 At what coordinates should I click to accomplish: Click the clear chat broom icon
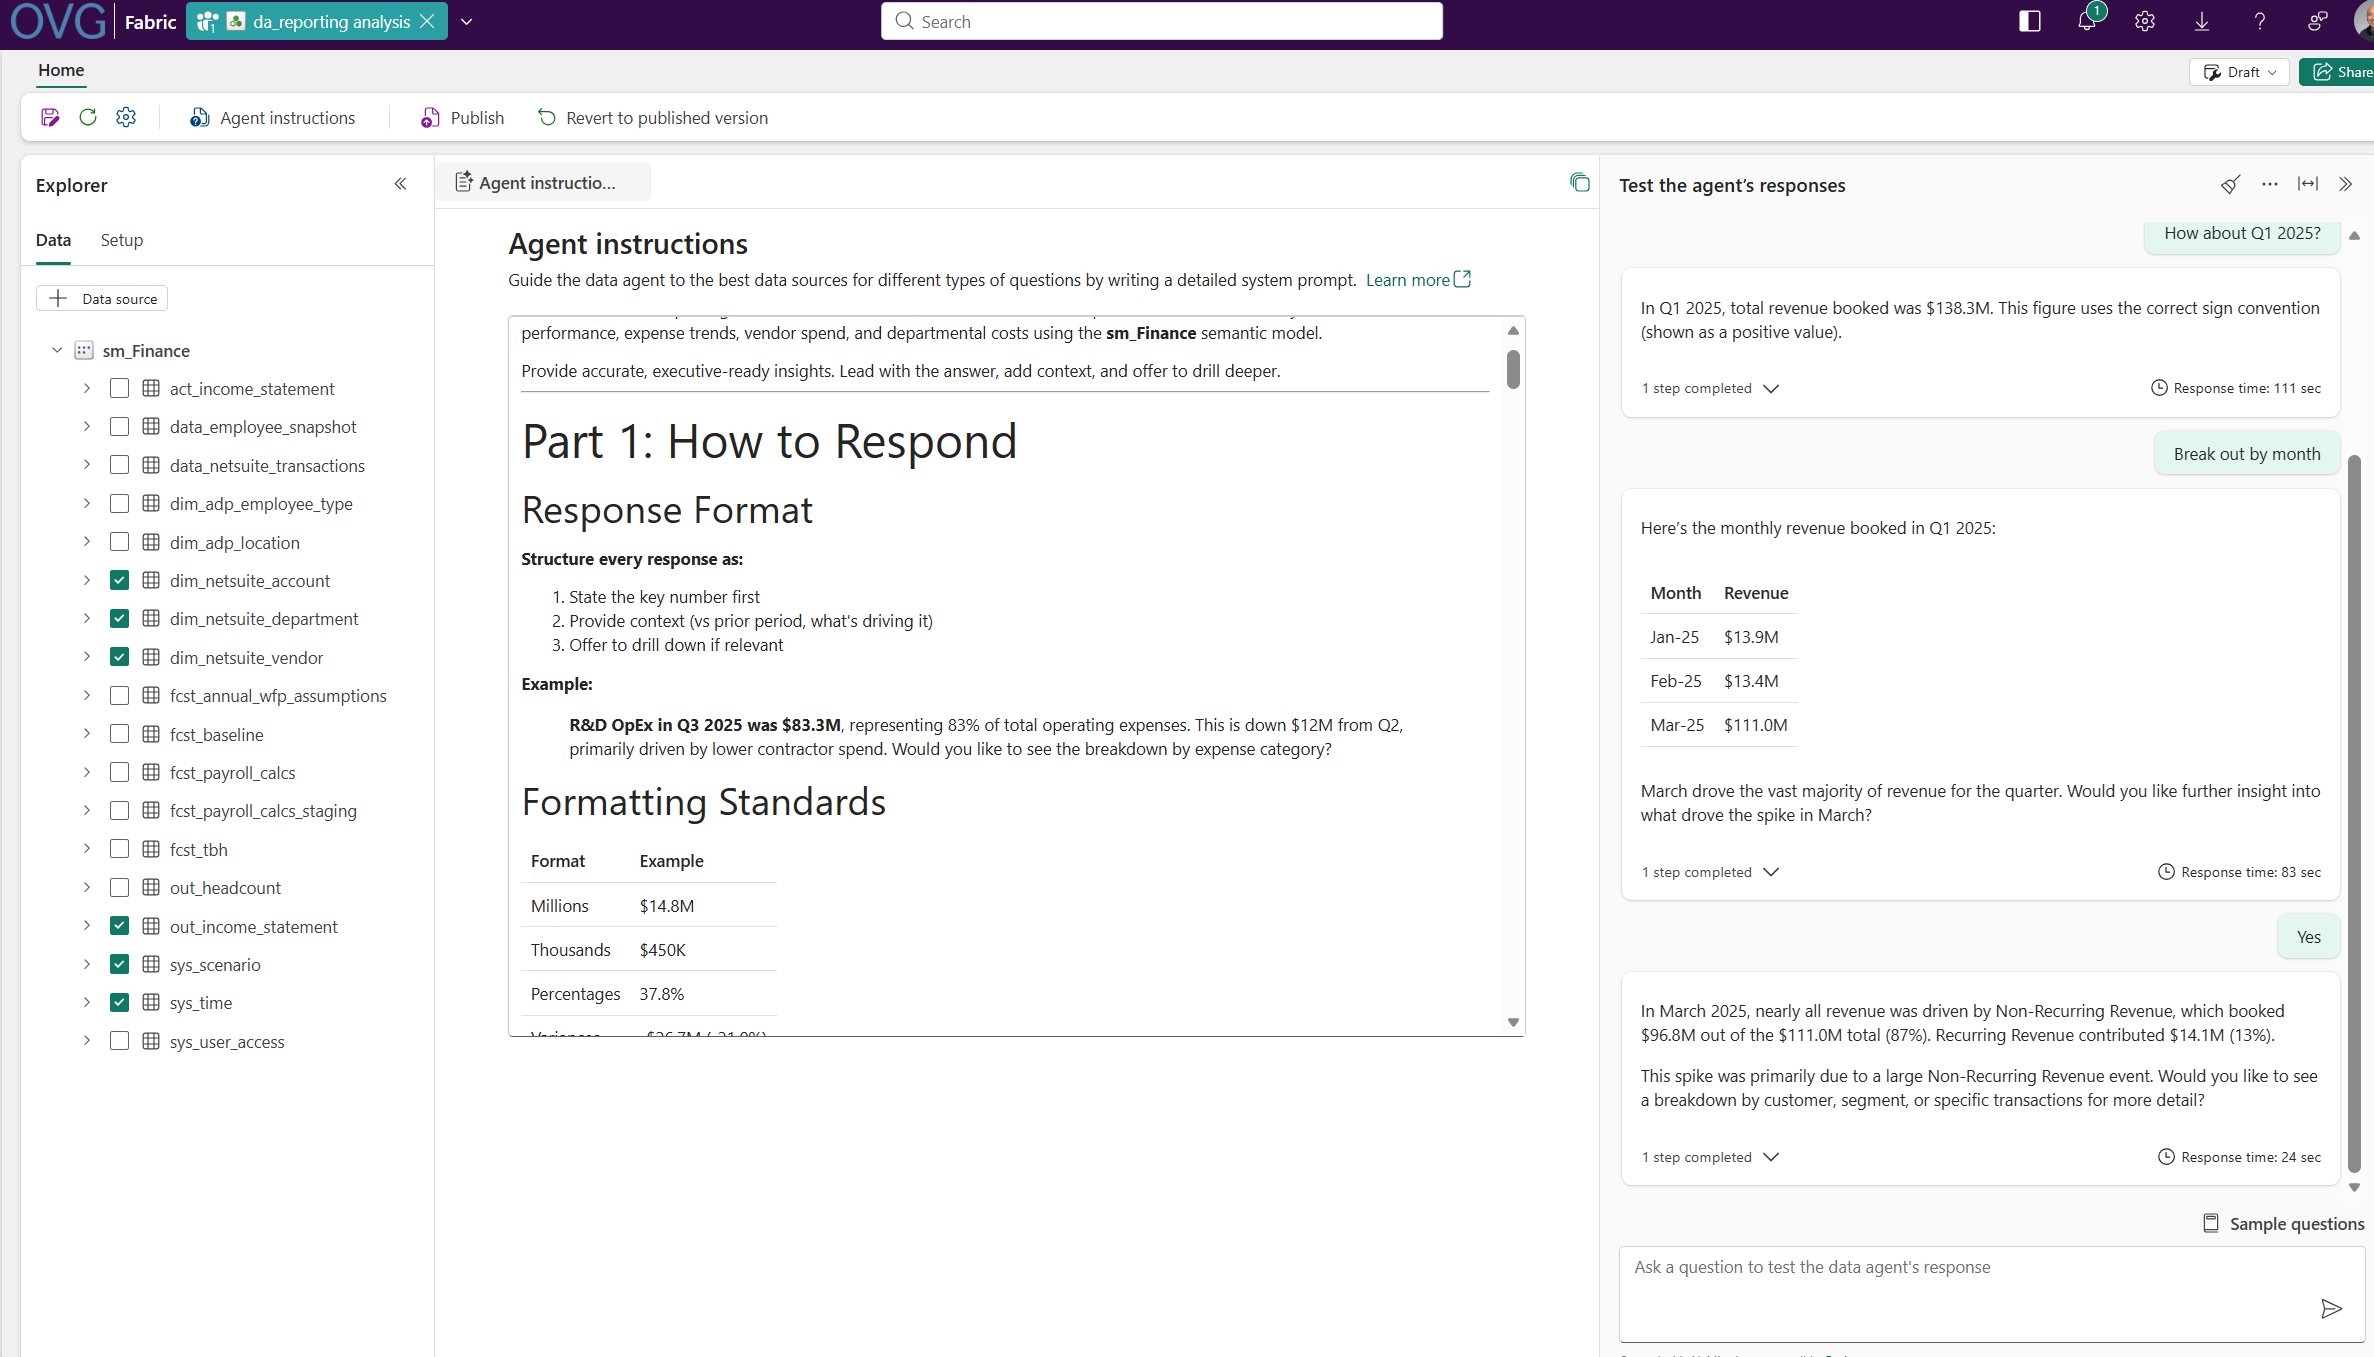2230,185
